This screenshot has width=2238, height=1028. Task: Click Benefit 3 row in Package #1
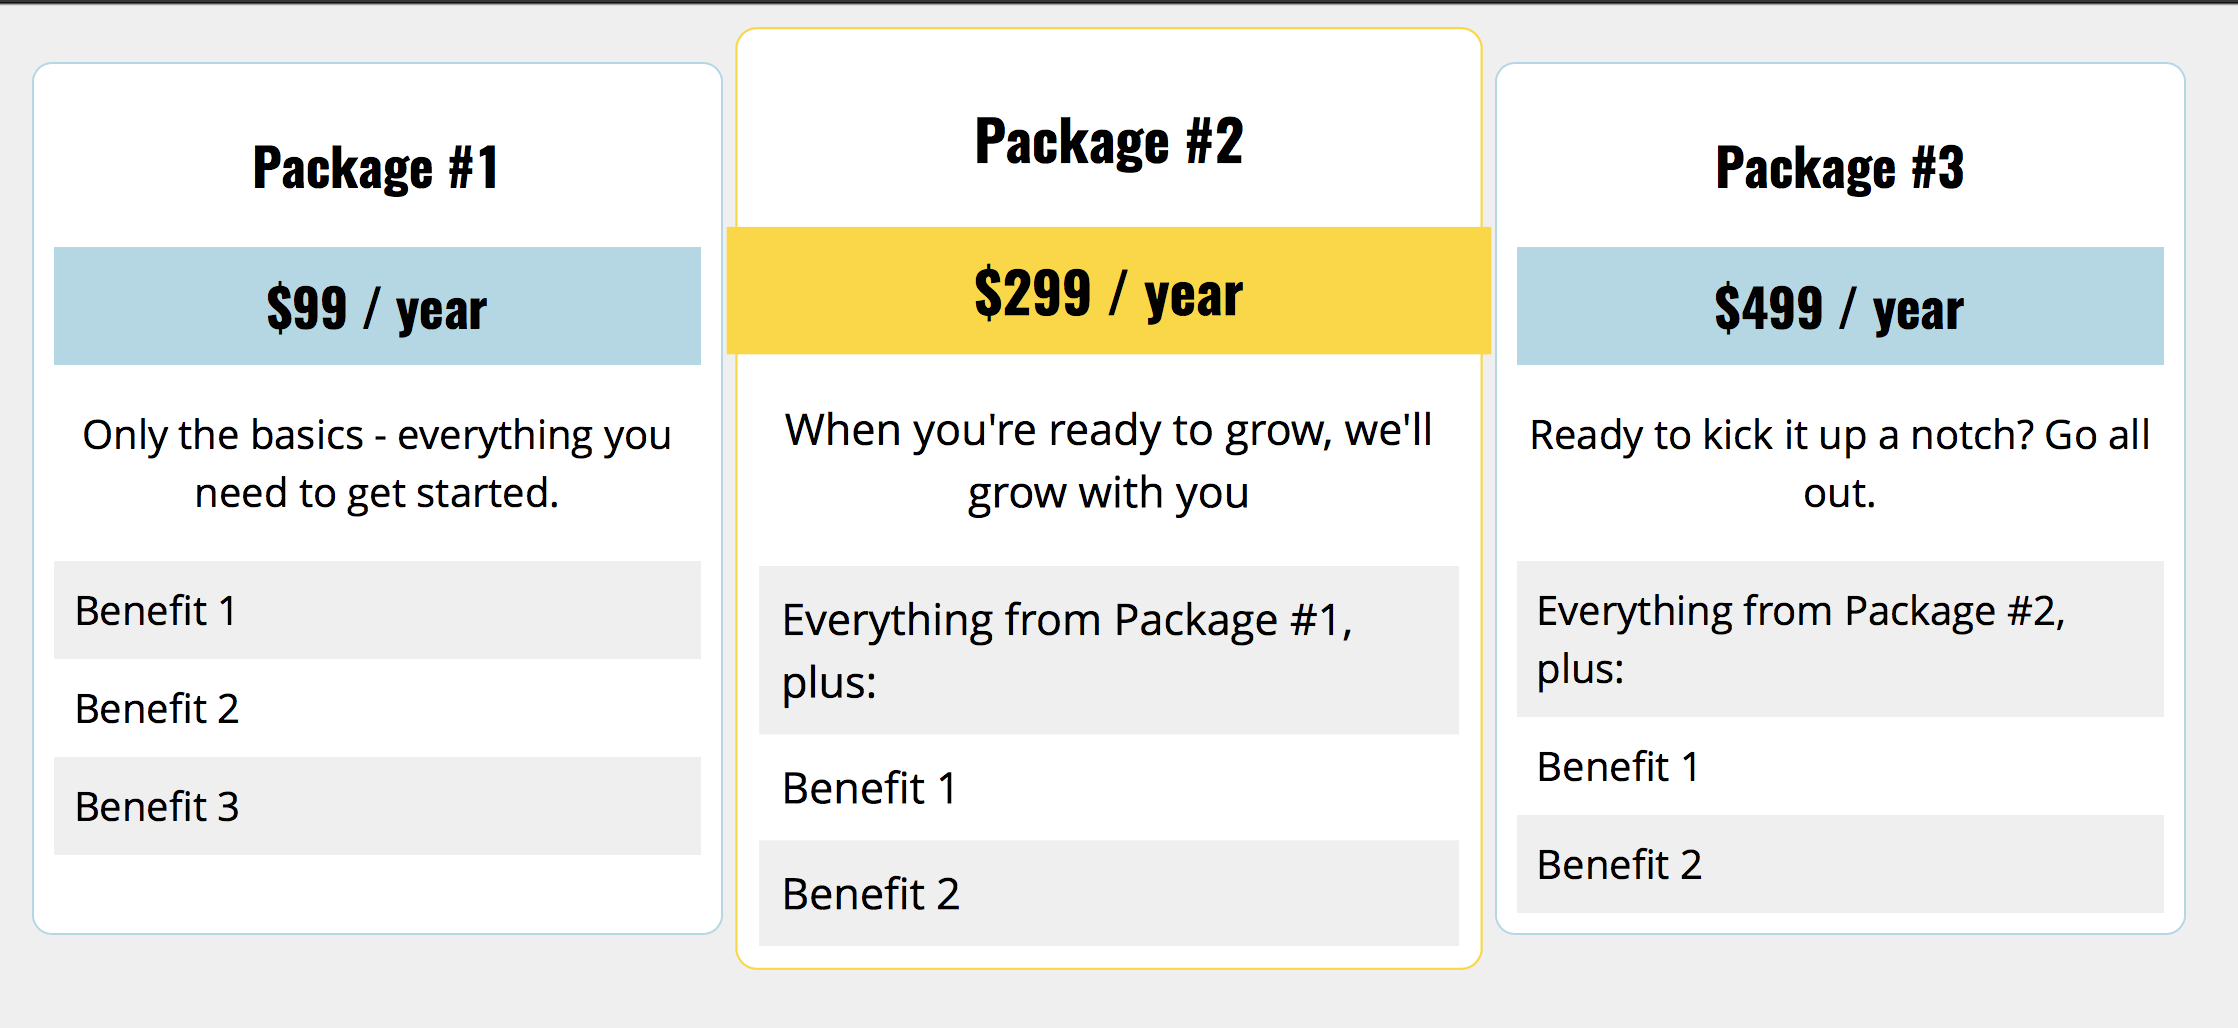coord(377,807)
